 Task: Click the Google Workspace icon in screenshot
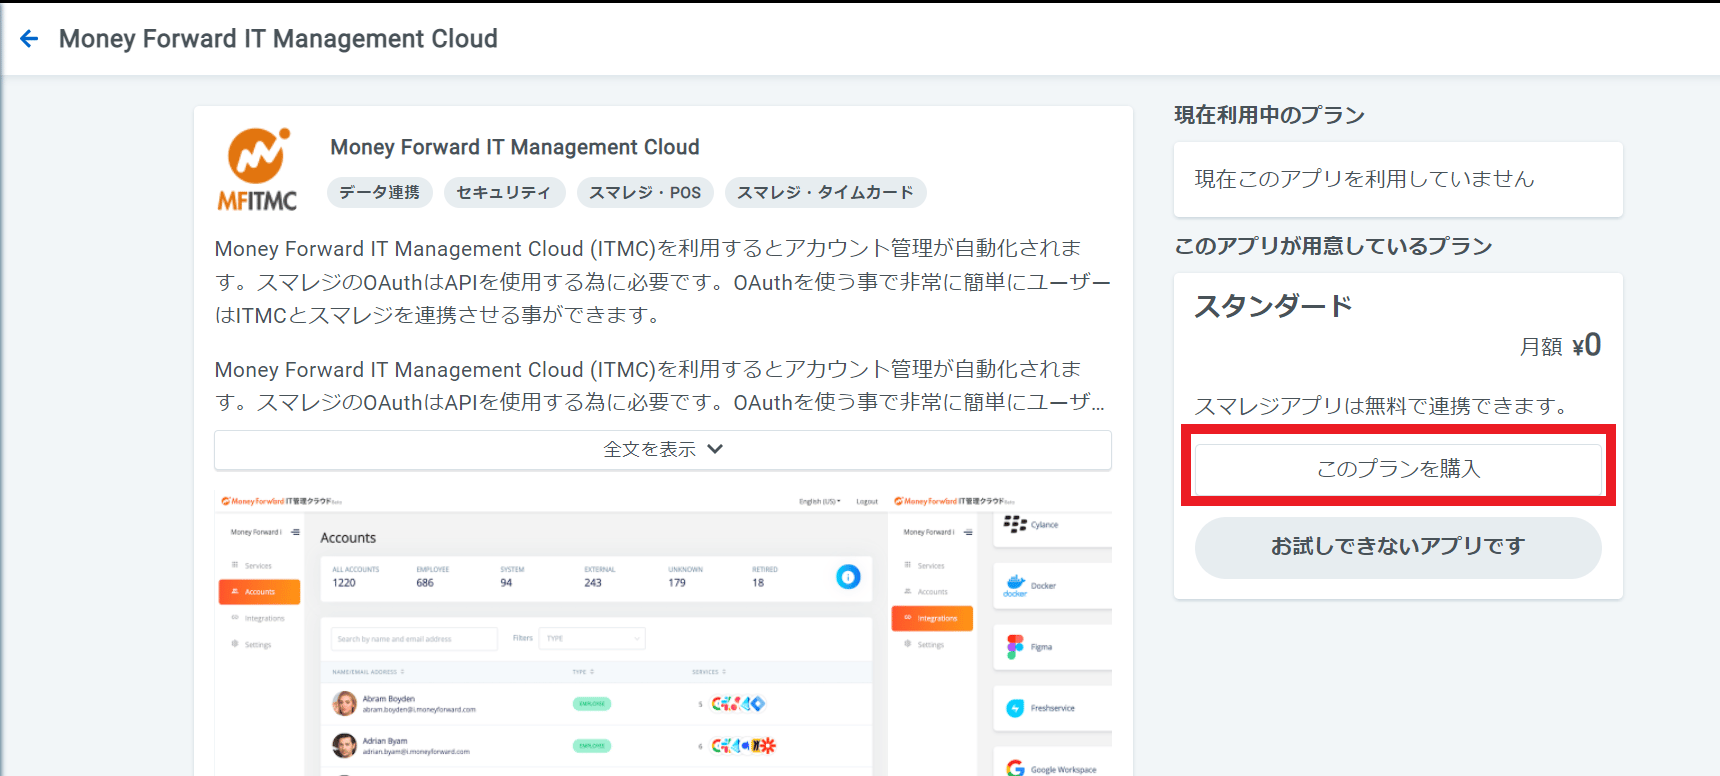coord(1015,768)
